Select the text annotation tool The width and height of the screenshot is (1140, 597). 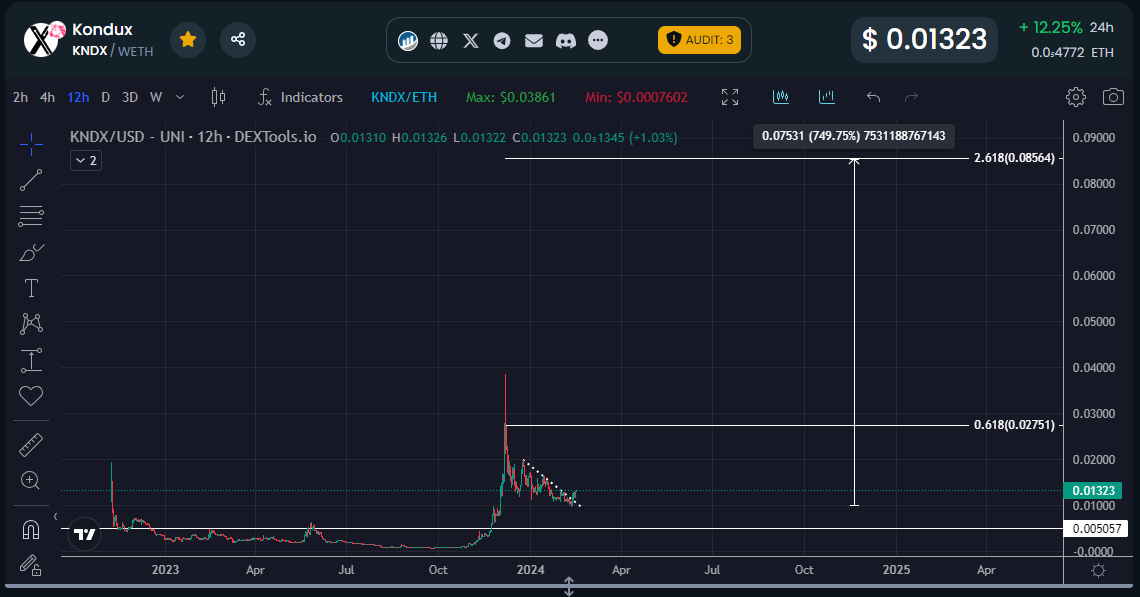(x=31, y=288)
